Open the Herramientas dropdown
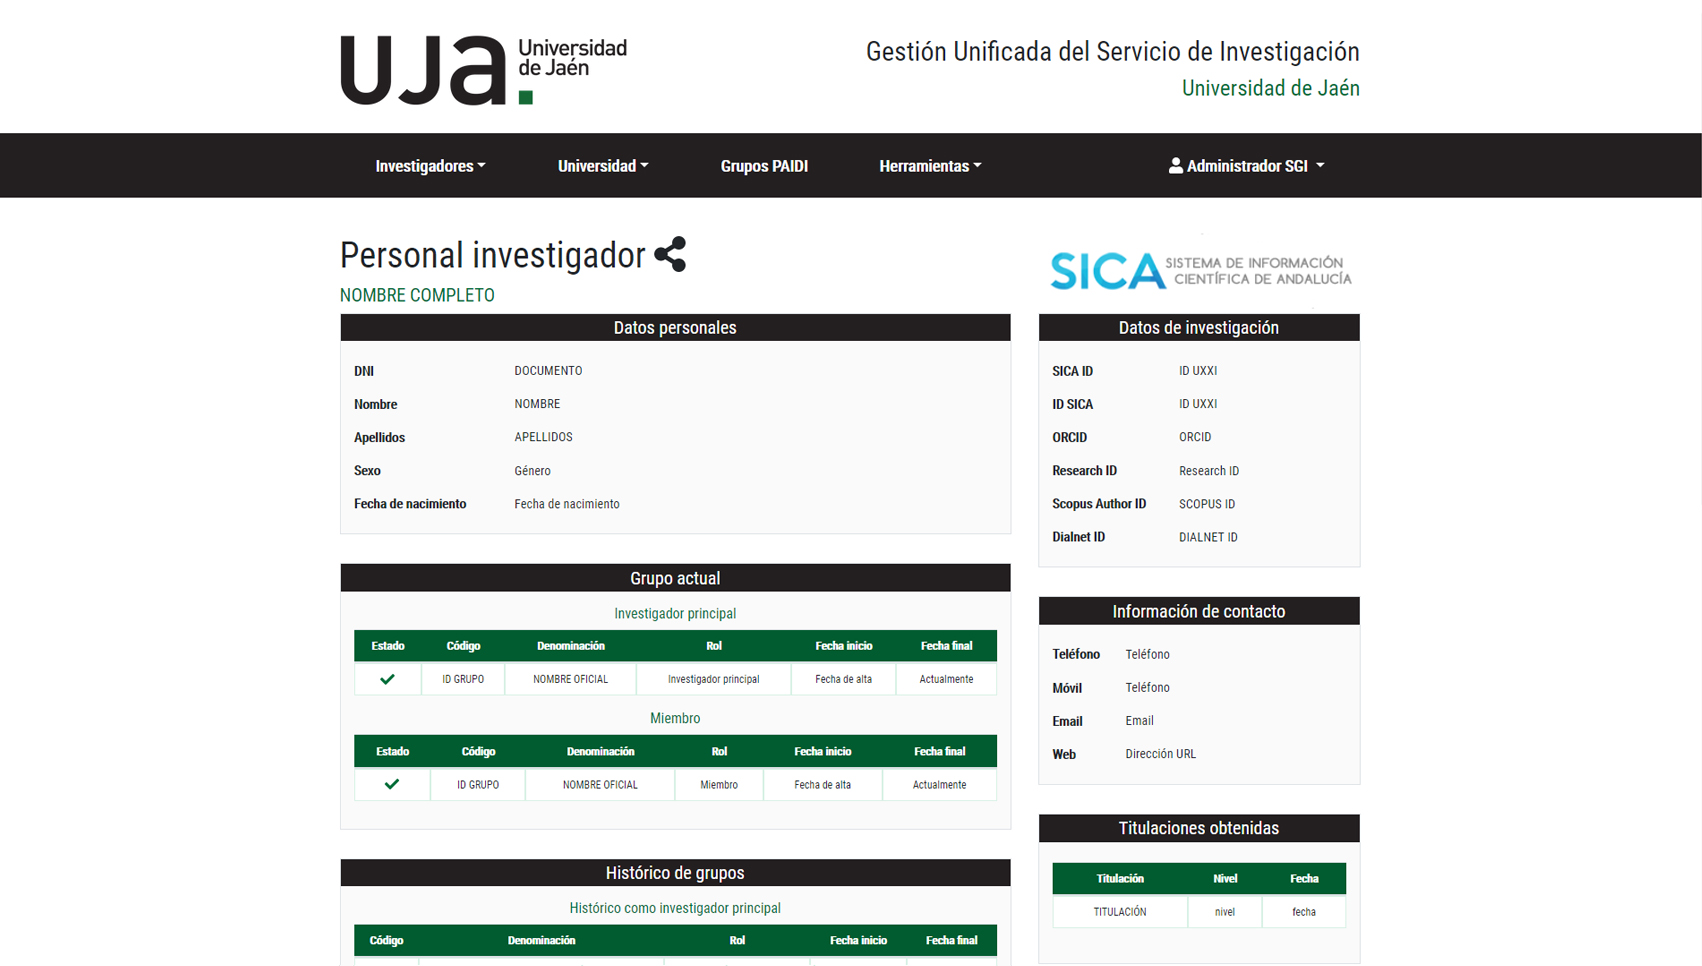 pos(930,166)
